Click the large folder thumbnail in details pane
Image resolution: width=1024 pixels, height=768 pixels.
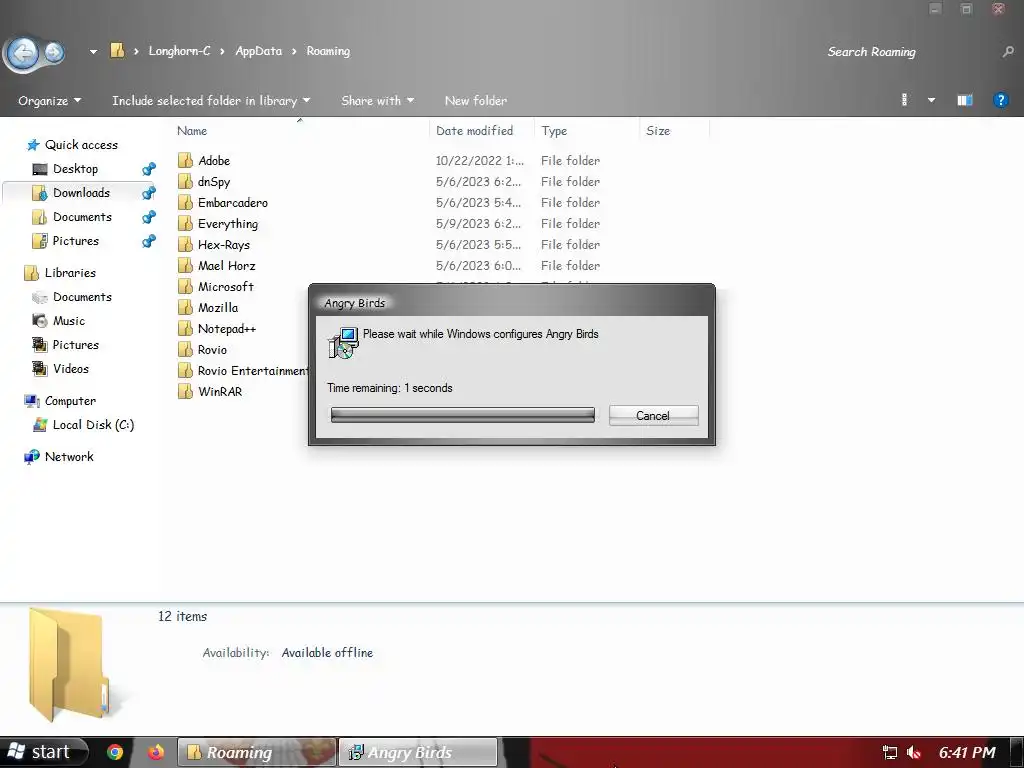pos(70,665)
